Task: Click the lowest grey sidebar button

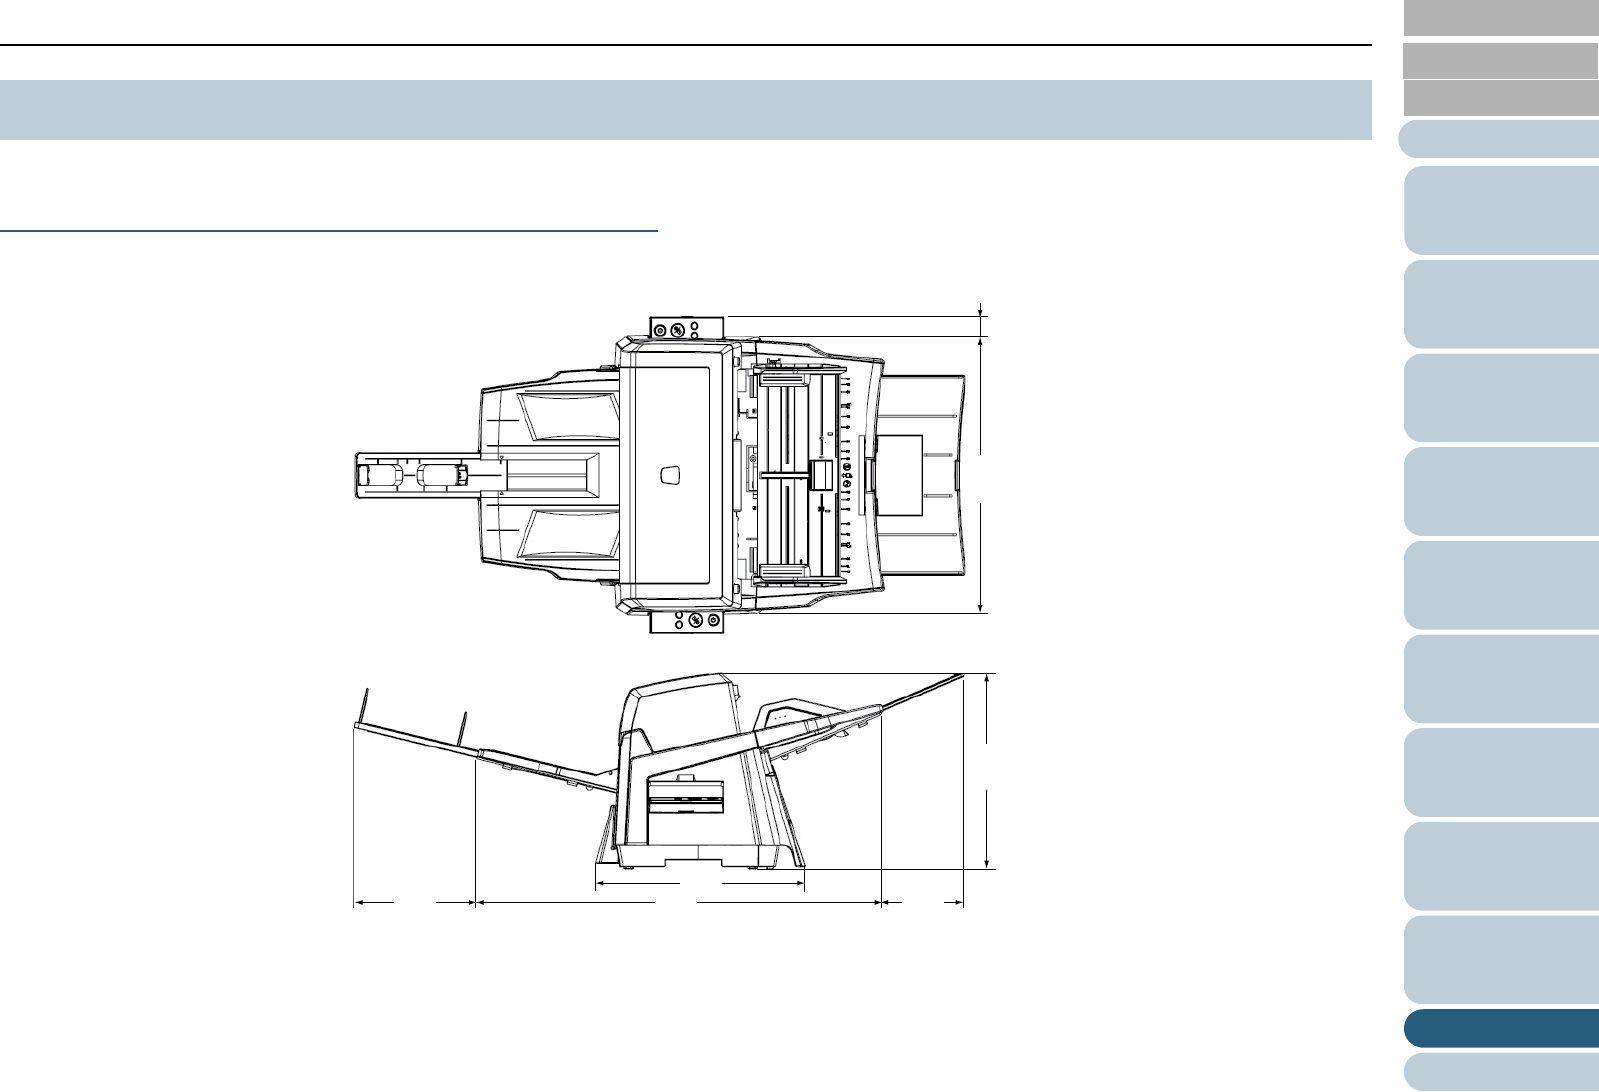Action: point(1500,98)
